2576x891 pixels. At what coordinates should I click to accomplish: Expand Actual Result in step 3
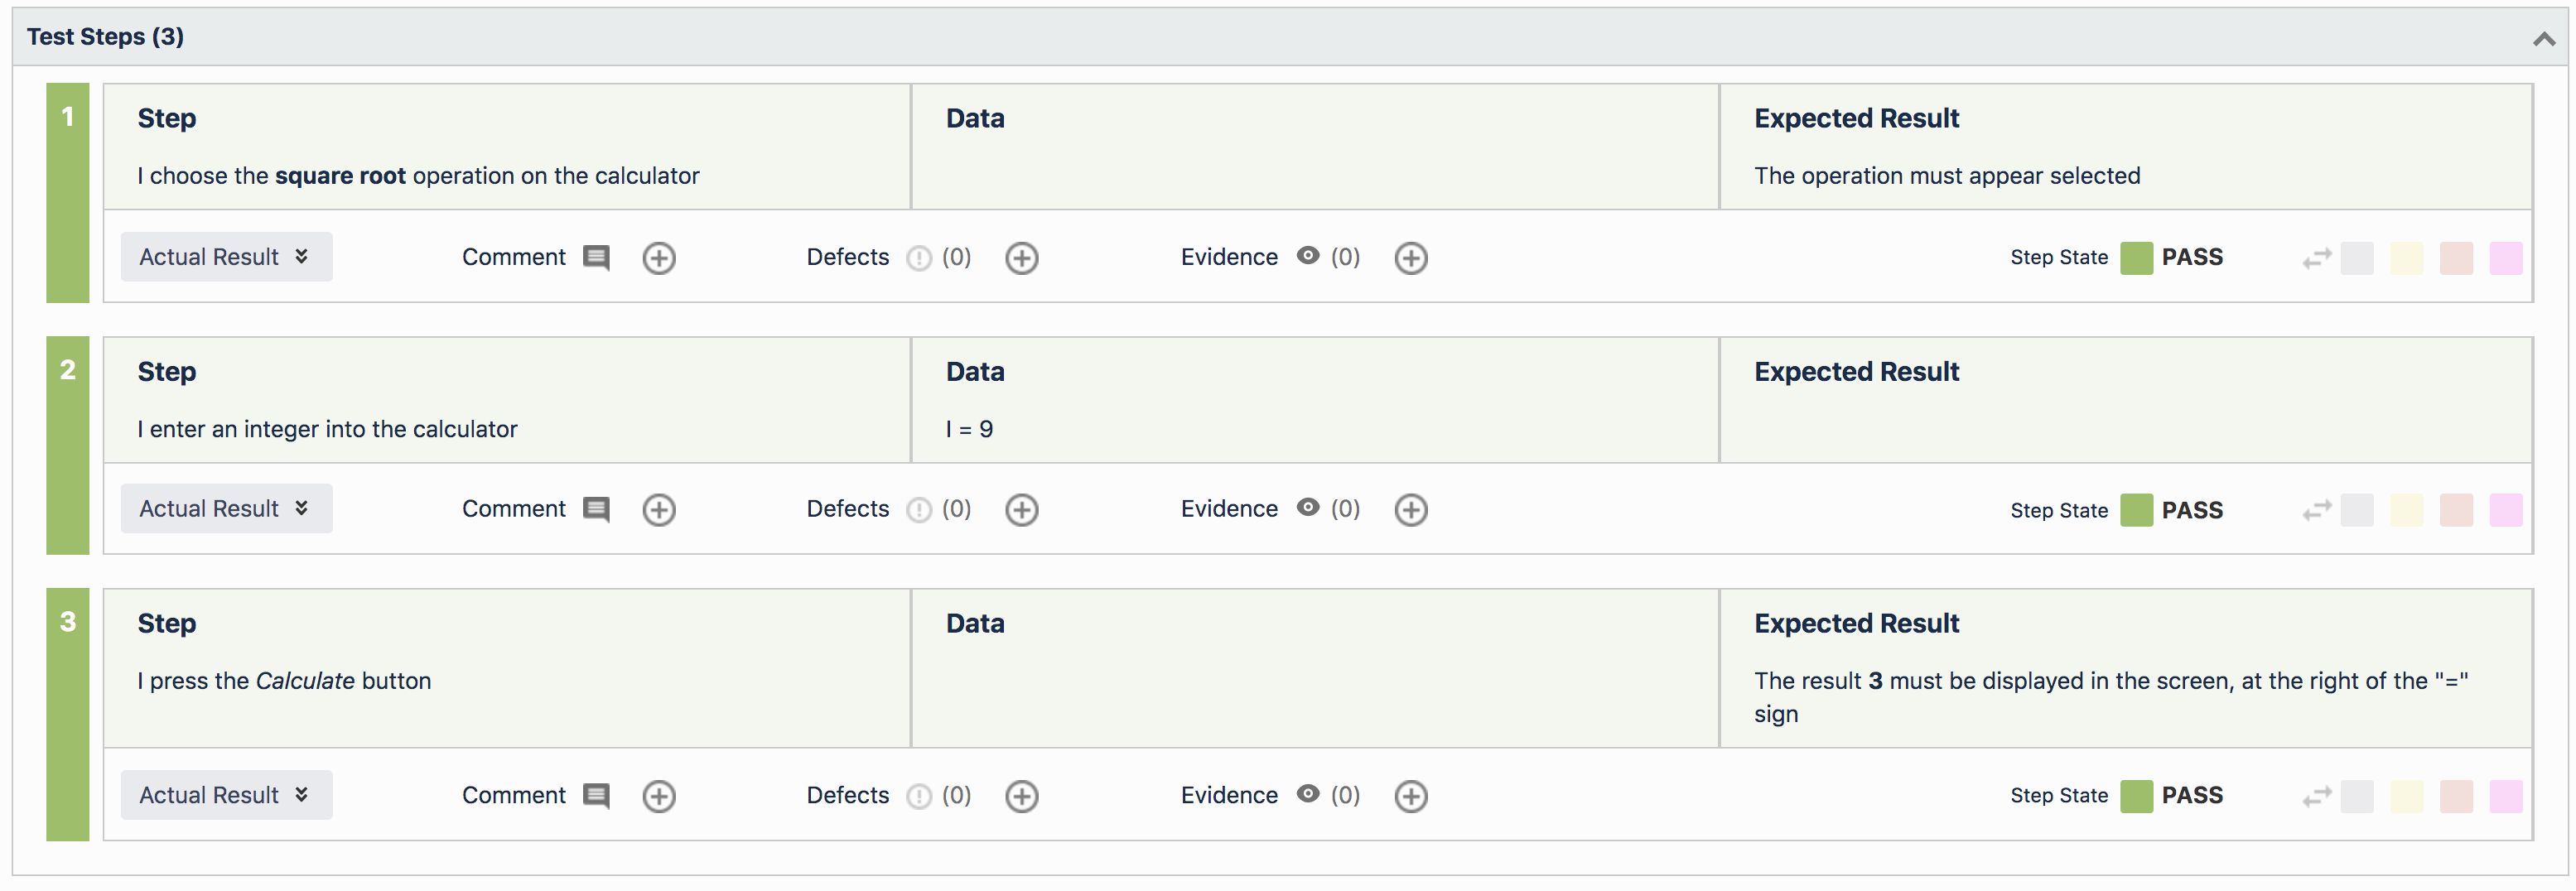pos(226,795)
